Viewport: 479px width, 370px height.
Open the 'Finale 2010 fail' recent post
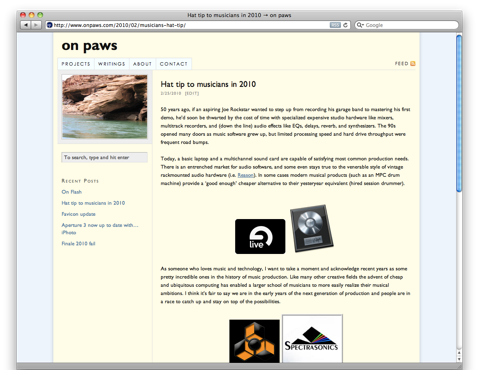pos(78,244)
